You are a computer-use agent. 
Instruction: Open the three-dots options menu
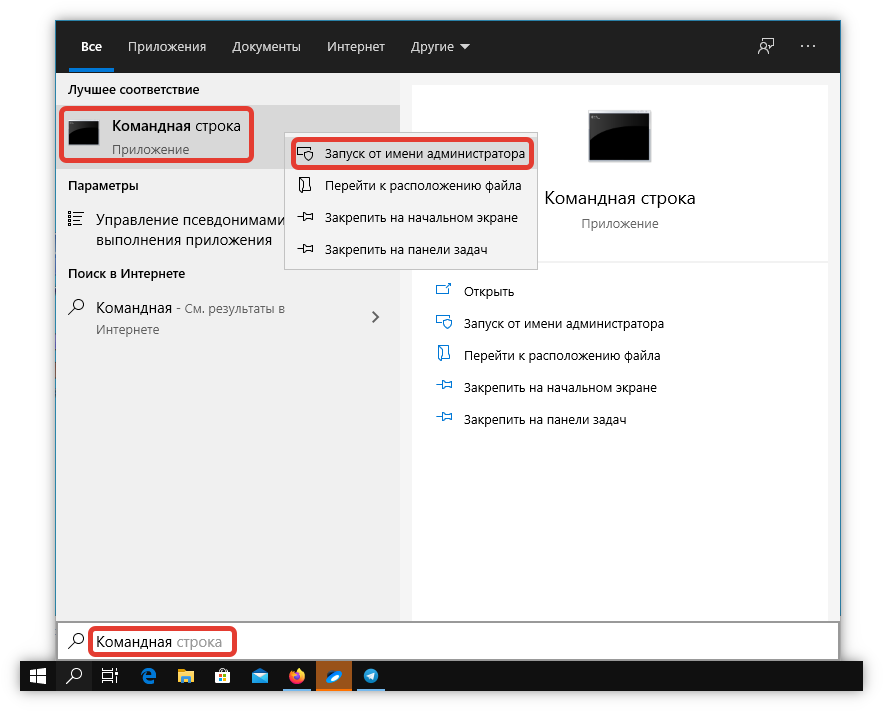pyautogui.click(x=808, y=47)
